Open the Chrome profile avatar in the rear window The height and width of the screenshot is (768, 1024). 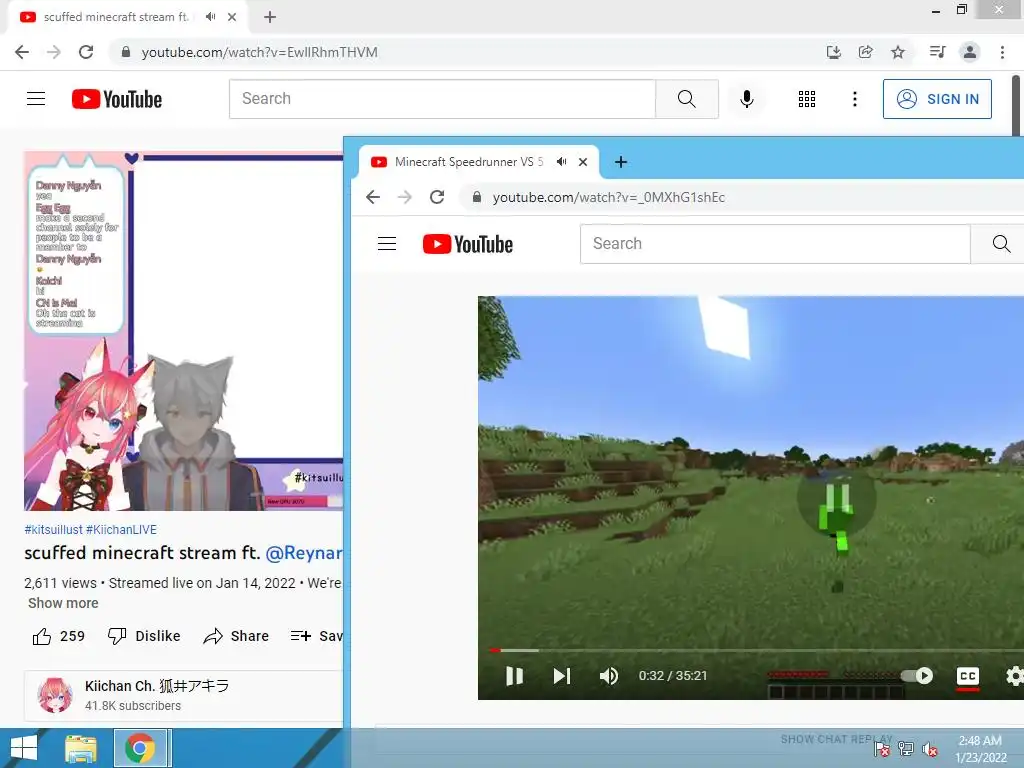[970, 52]
